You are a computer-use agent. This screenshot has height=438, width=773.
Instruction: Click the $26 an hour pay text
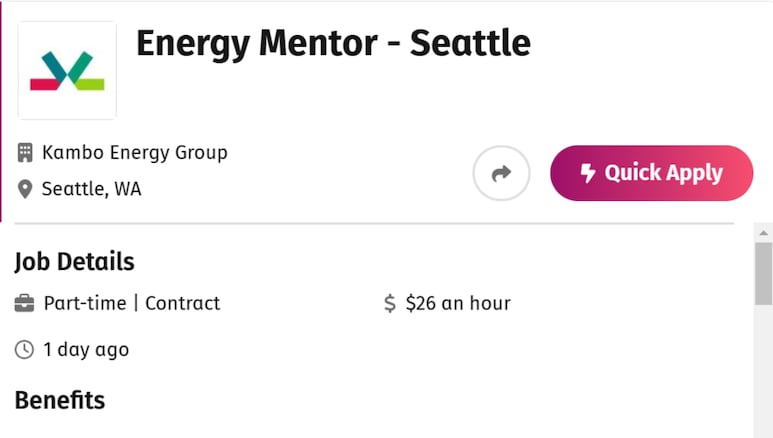458,303
